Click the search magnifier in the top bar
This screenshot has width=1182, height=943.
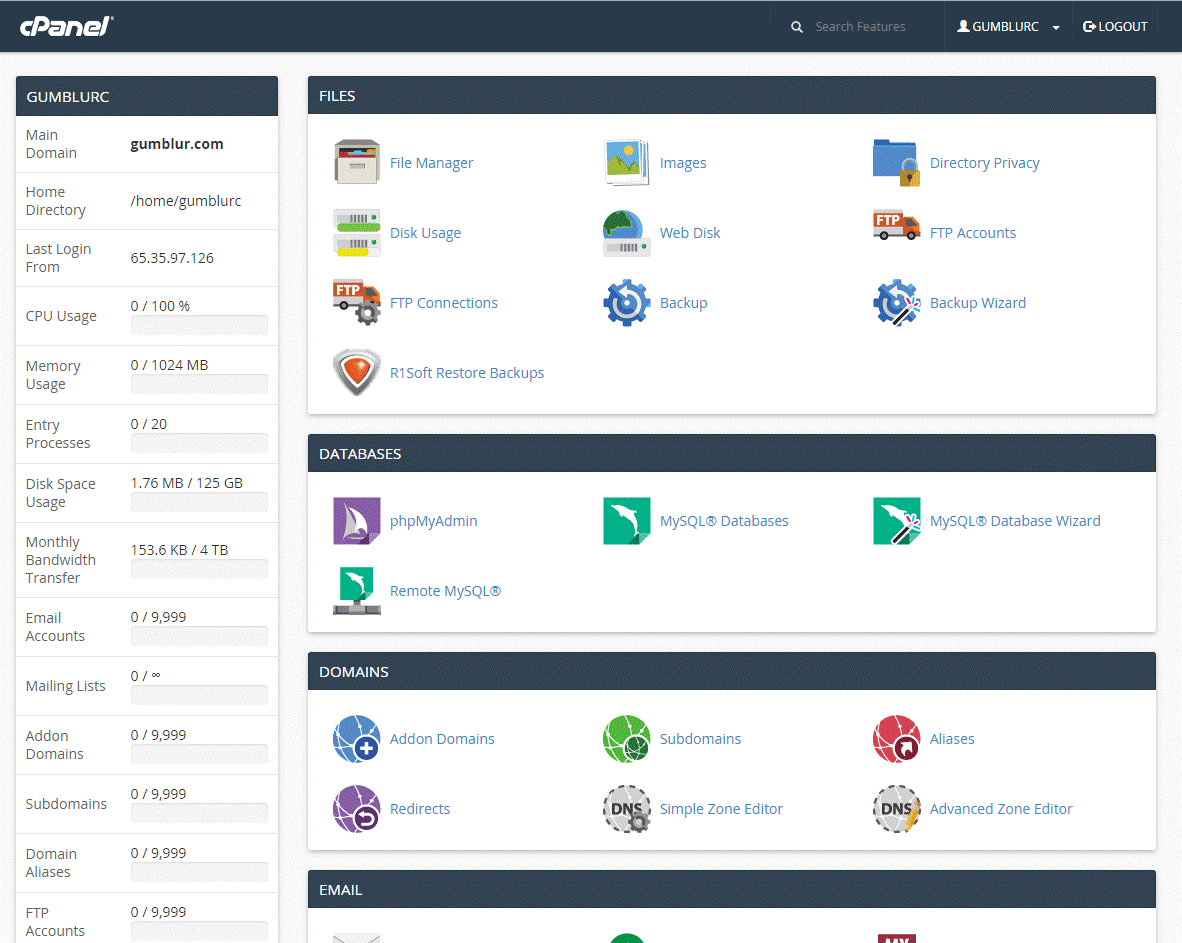coord(797,26)
